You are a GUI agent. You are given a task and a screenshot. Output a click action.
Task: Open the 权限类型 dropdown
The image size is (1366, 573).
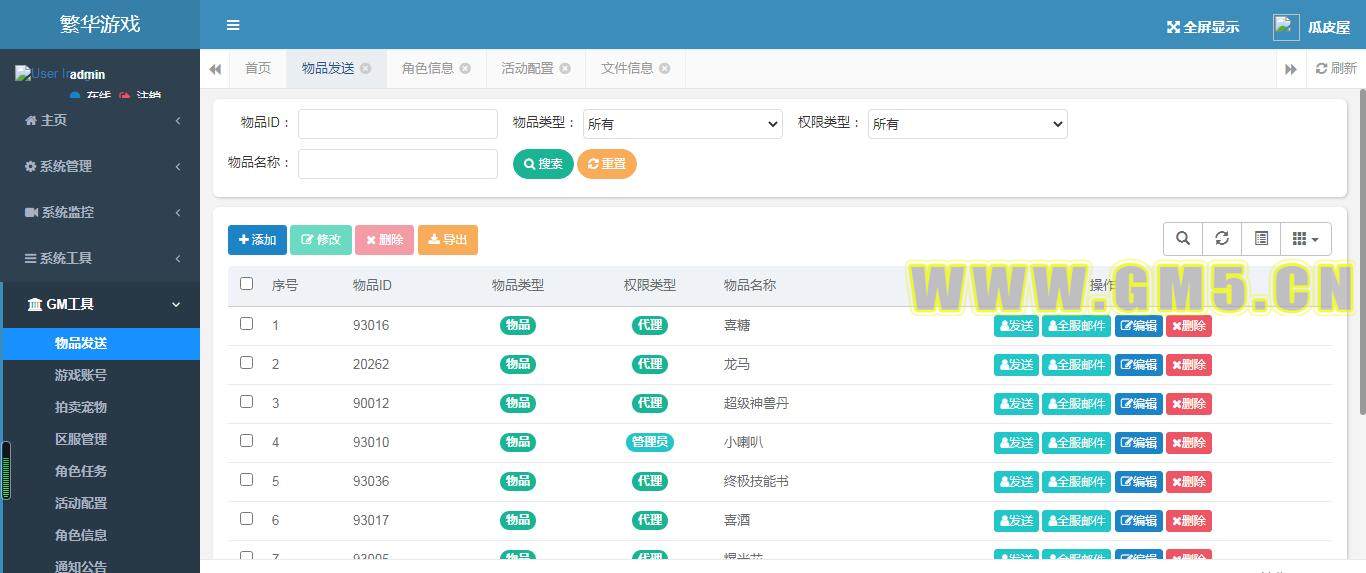click(x=967, y=124)
